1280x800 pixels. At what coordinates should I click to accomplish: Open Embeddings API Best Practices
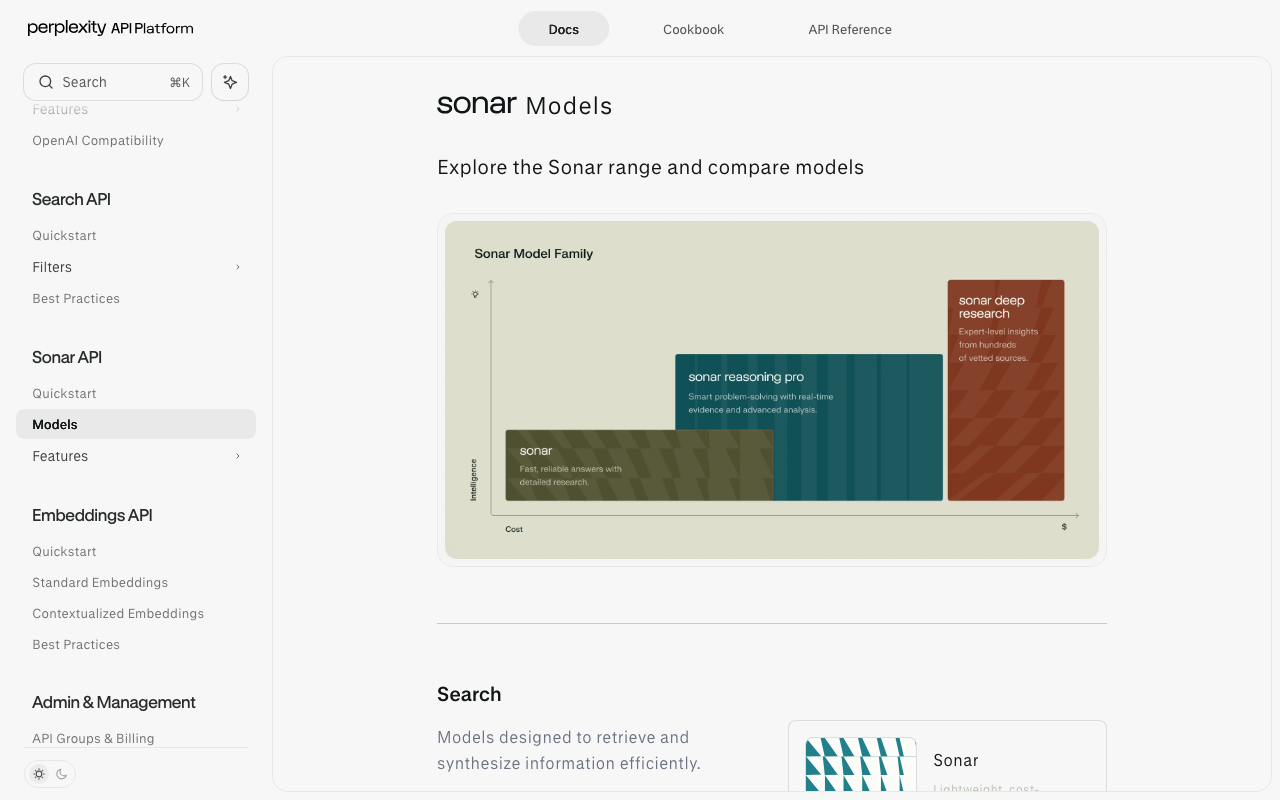coord(76,645)
